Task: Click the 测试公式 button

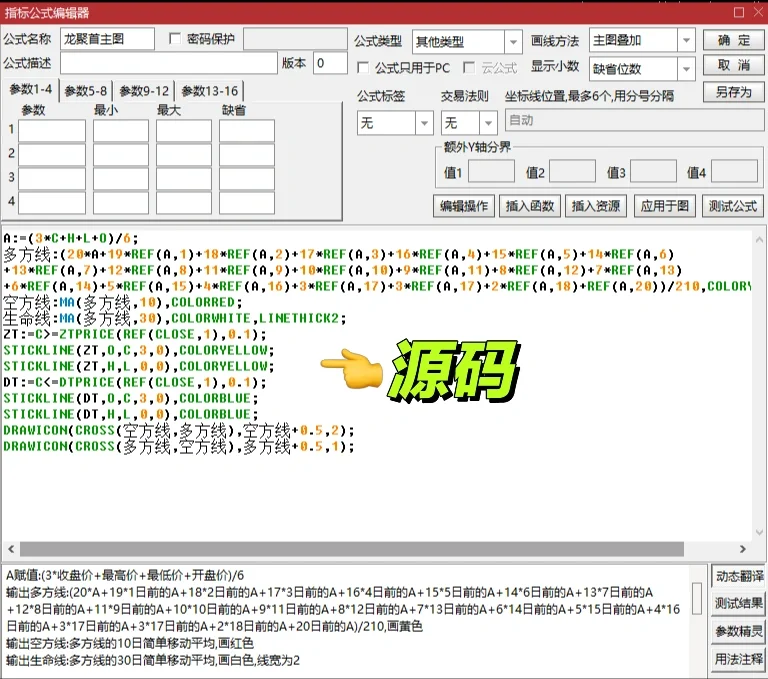Action: pyautogui.click(x=733, y=206)
